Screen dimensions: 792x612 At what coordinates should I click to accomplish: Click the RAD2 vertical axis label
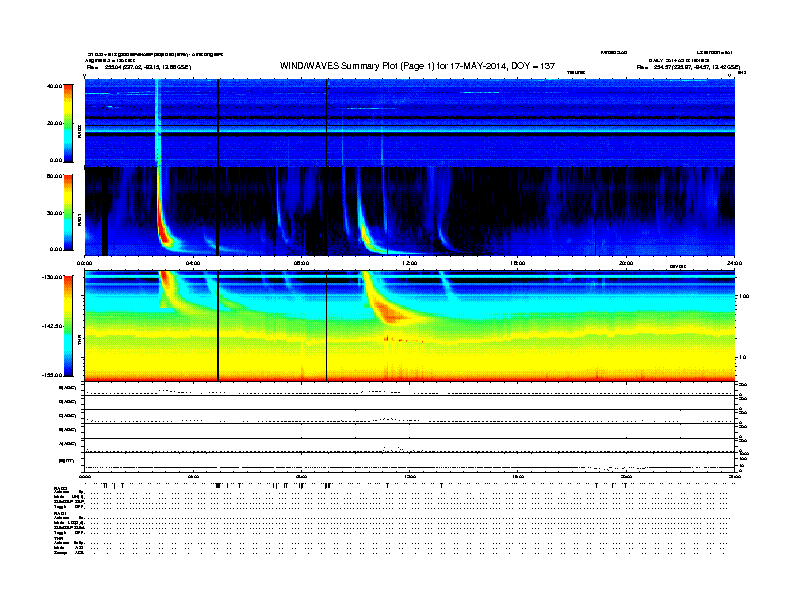[79, 131]
